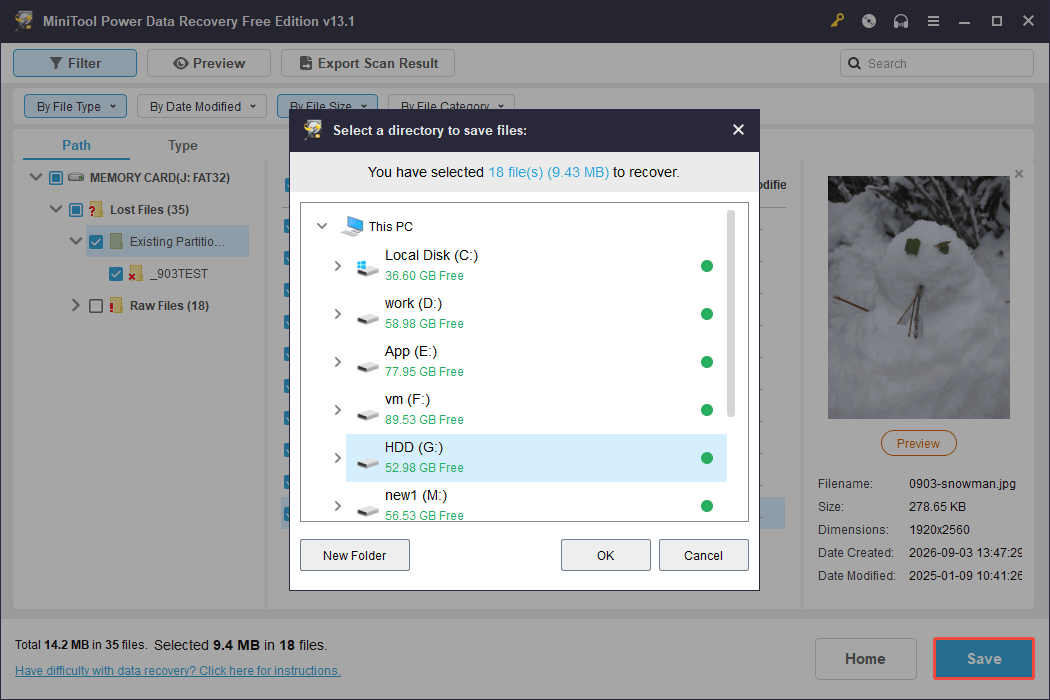1050x700 pixels.
Task: Click the Lost Files folder icon
Action: [96, 210]
